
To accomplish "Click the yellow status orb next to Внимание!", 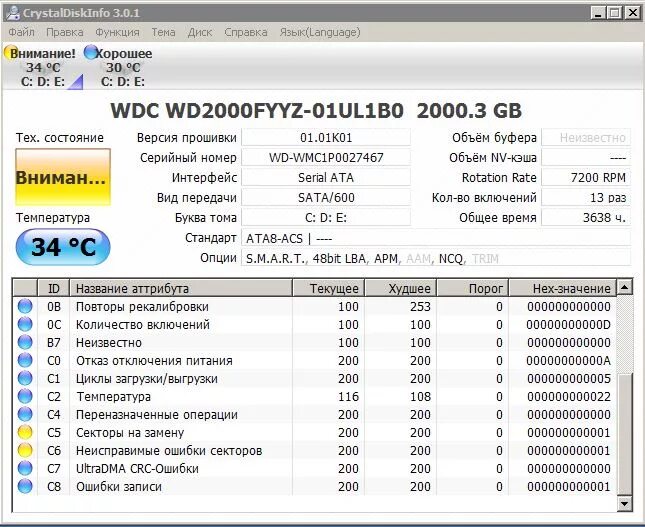I will click(10, 53).
